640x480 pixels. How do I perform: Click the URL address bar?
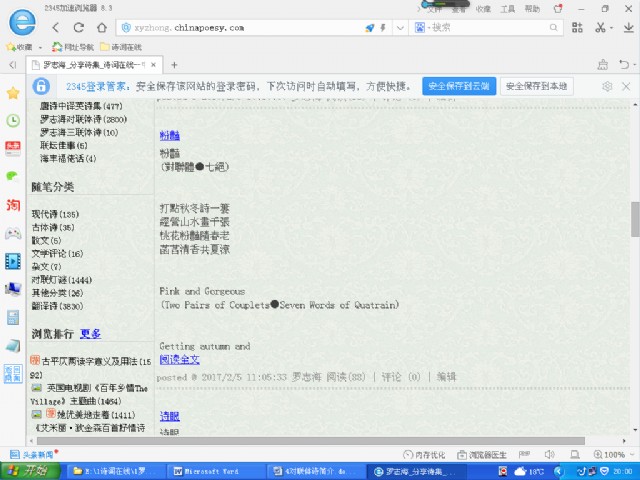(260, 28)
